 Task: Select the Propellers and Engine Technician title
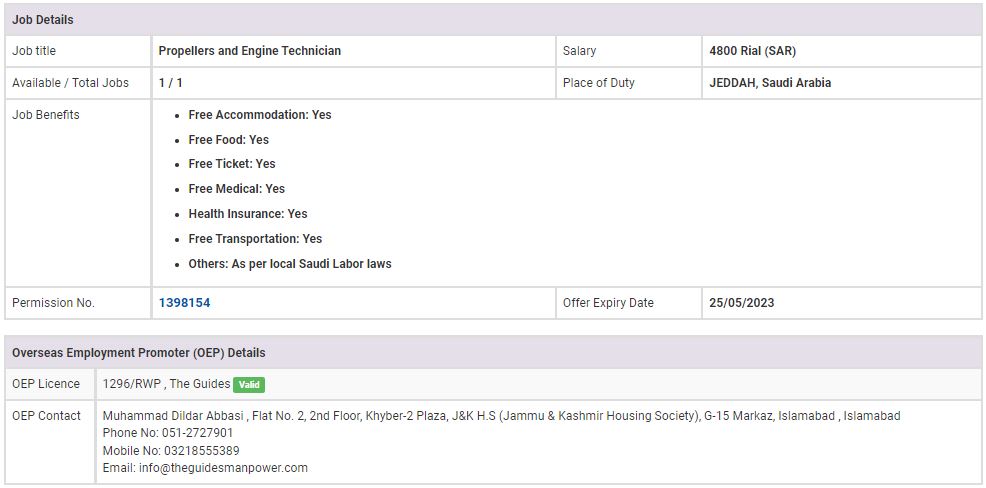pos(249,51)
